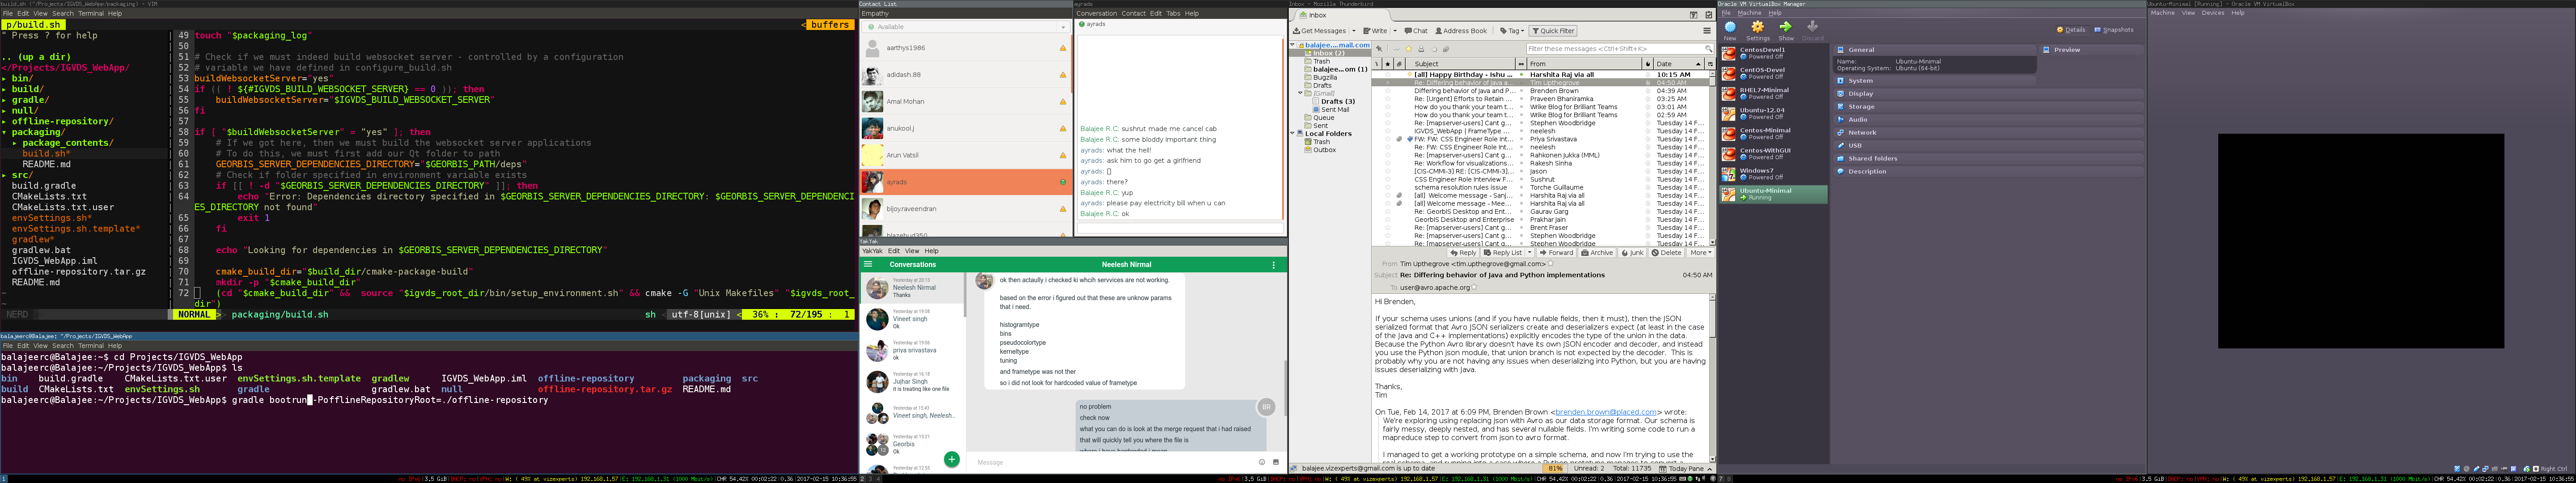This screenshot has height=483, width=2576.
Task: Toggle the attachment quick filter
Action: [x=1446, y=49]
